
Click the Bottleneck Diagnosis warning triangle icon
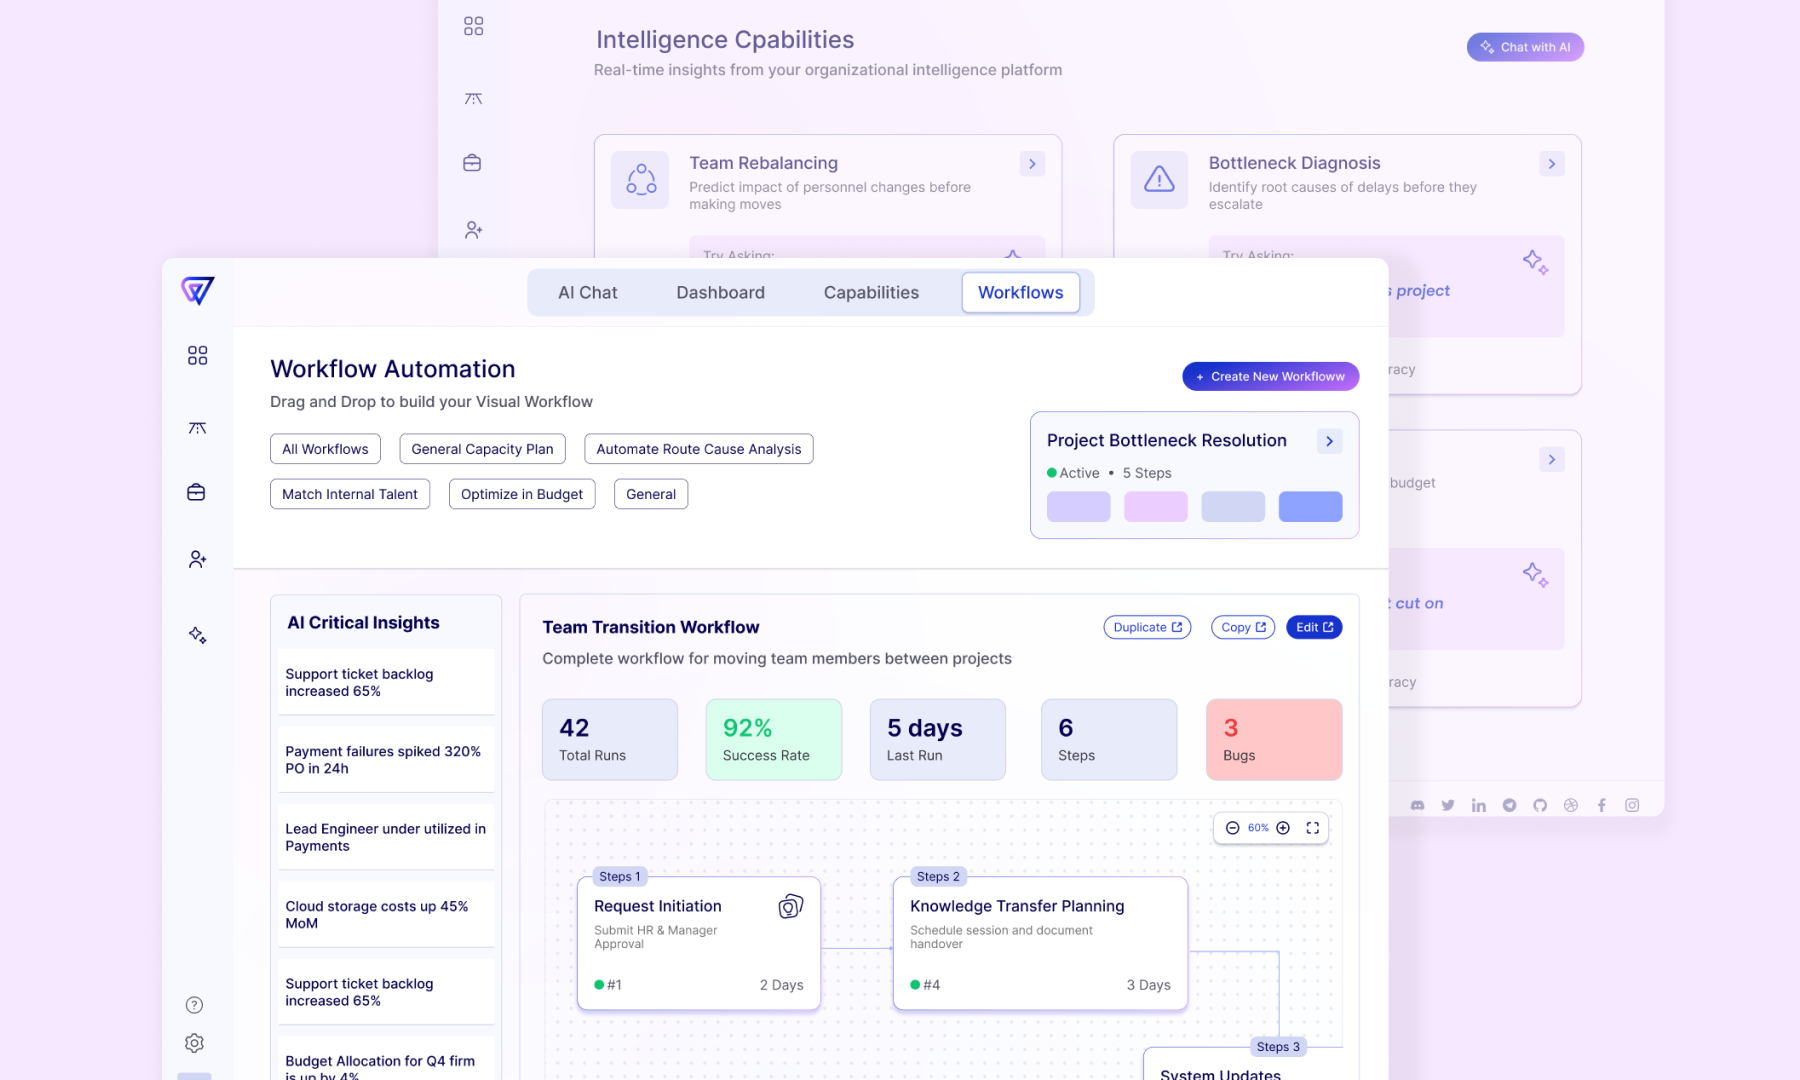pyautogui.click(x=1159, y=180)
